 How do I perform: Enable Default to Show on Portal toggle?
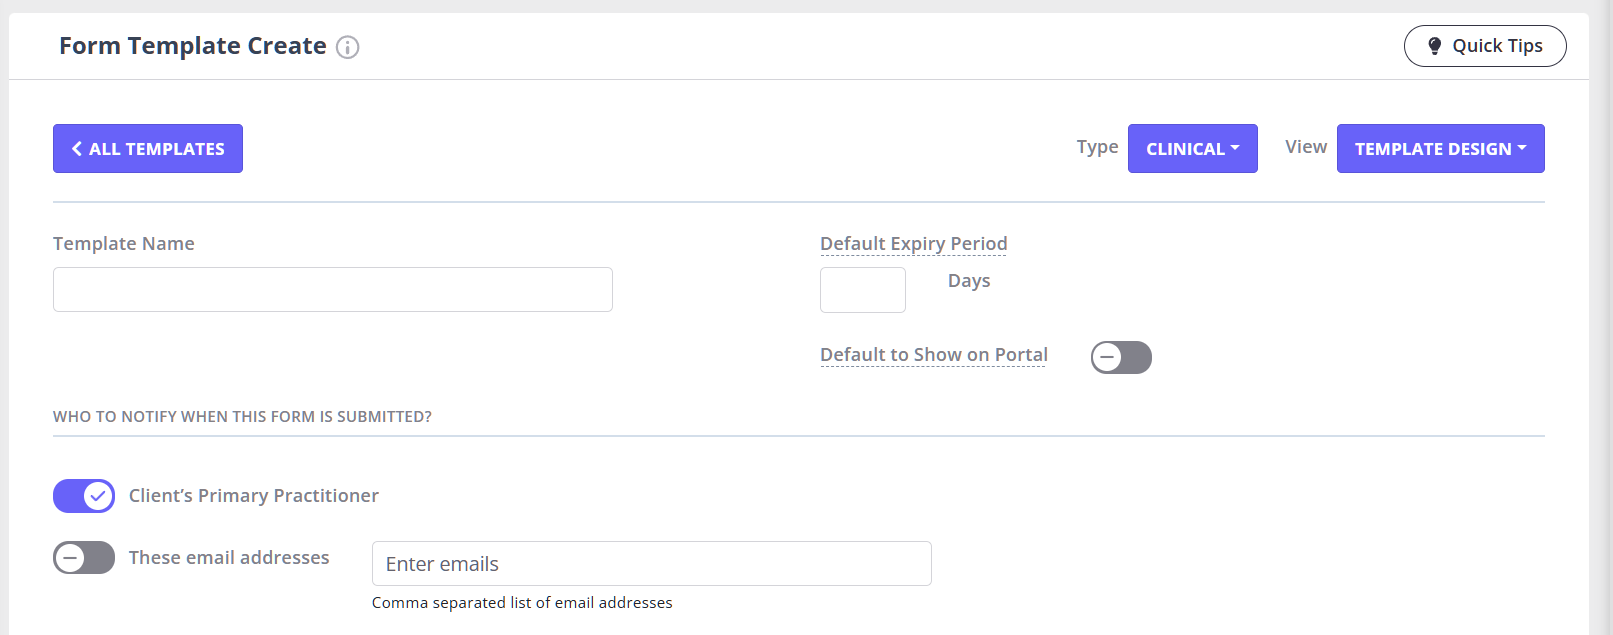(1121, 357)
